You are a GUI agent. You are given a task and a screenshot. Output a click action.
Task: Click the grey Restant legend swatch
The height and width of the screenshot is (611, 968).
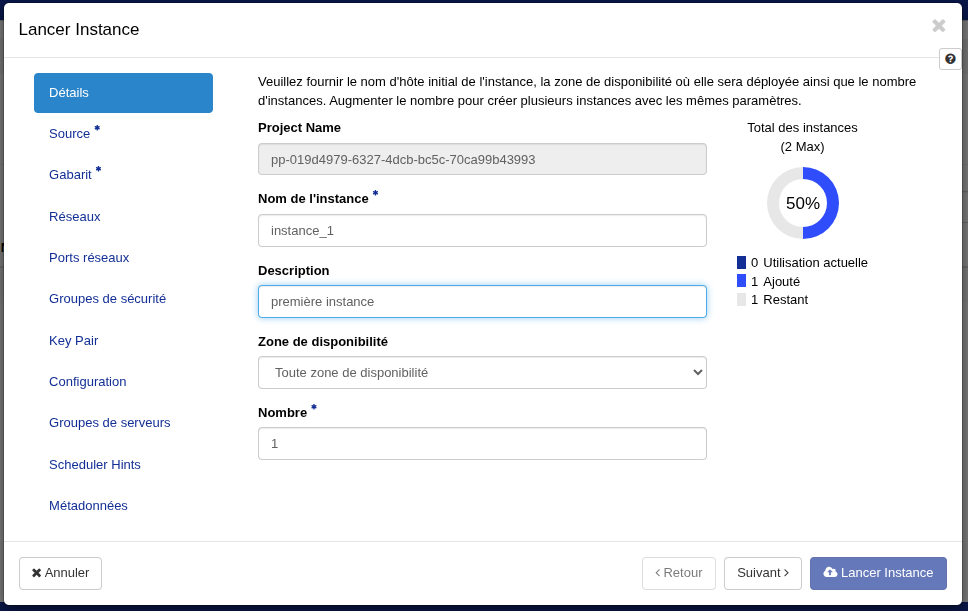(x=741, y=299)
